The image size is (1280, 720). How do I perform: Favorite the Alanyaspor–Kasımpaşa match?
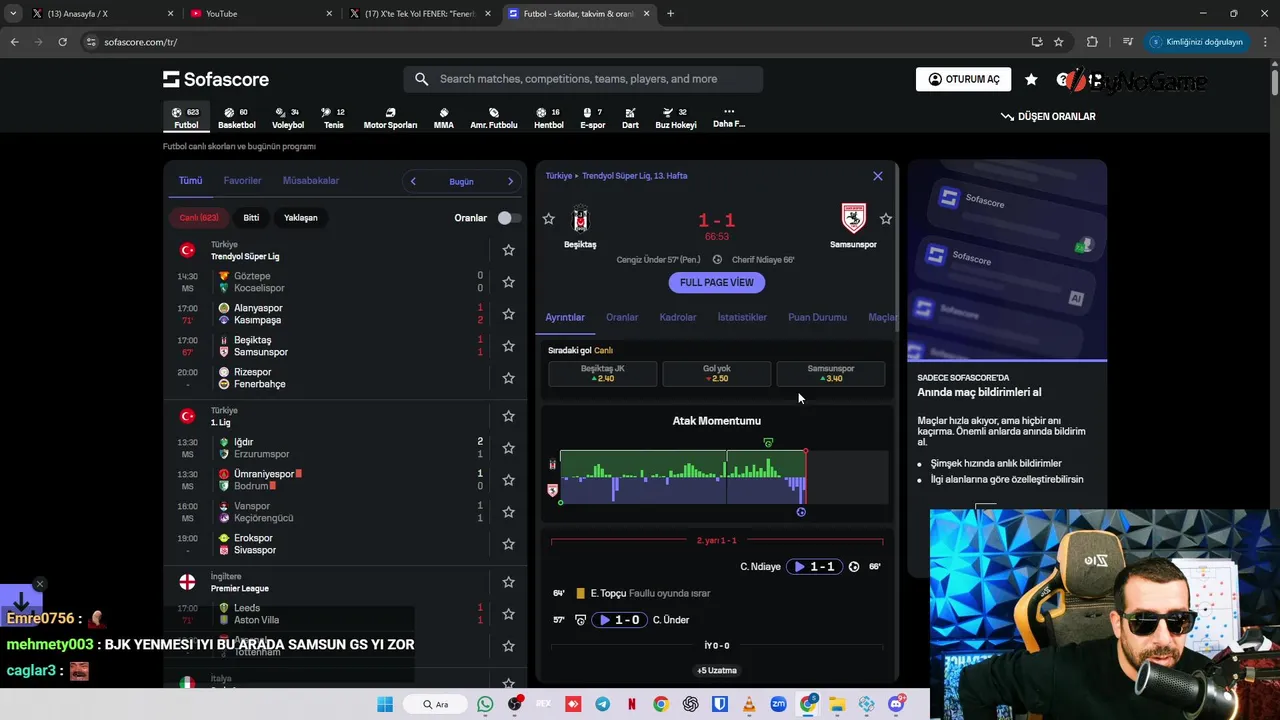click(x=508, y=314)
